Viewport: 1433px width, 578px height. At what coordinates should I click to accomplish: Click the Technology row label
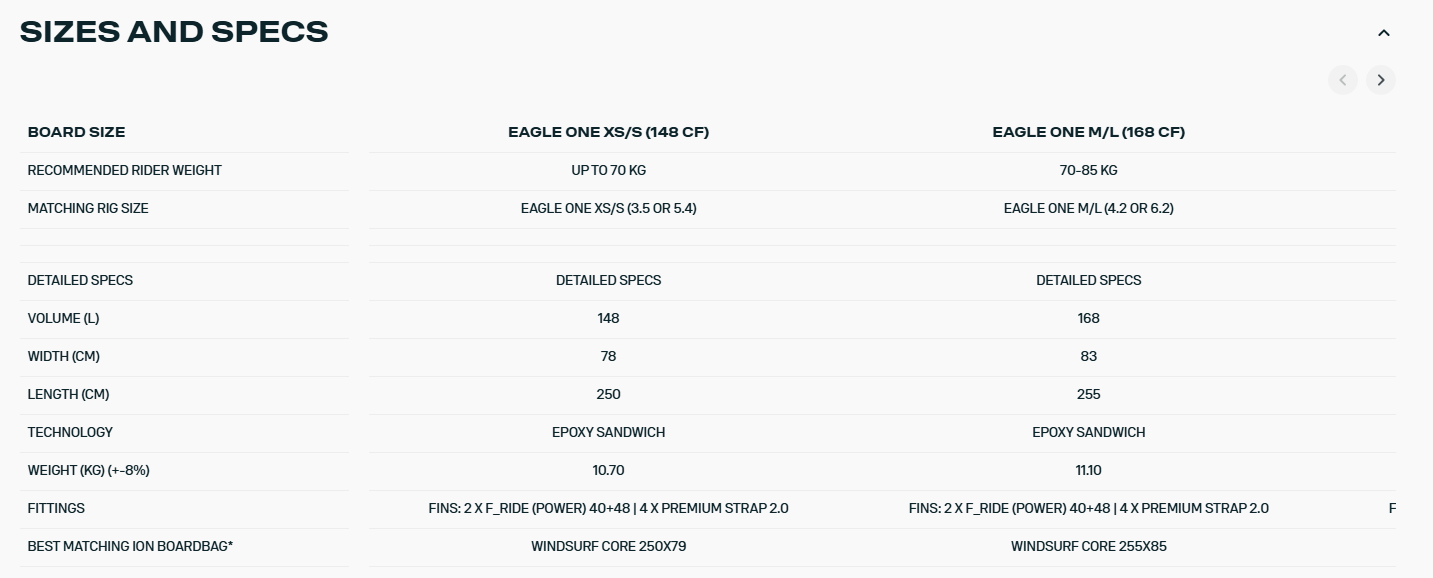[70, 432]
